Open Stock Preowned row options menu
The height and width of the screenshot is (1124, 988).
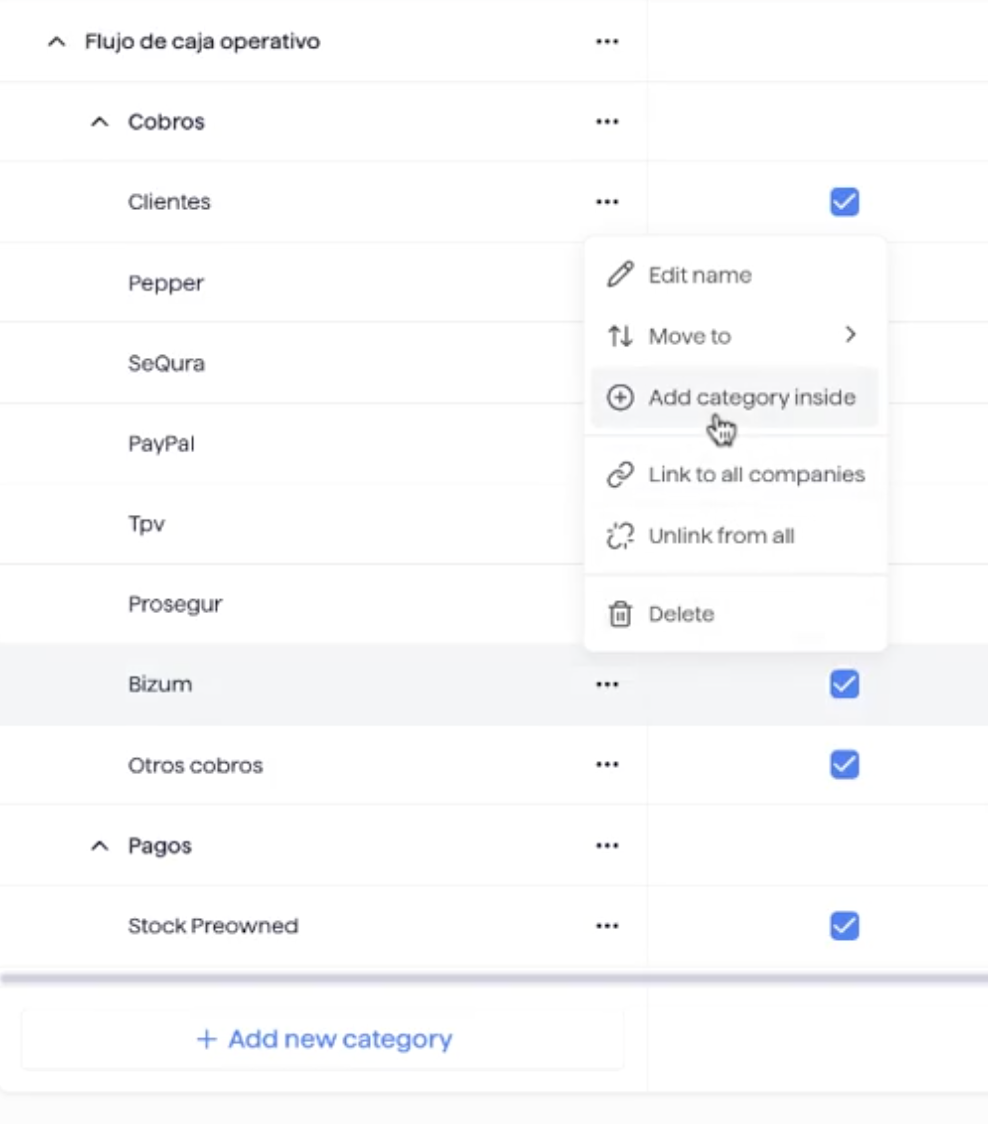click(607, 926)
